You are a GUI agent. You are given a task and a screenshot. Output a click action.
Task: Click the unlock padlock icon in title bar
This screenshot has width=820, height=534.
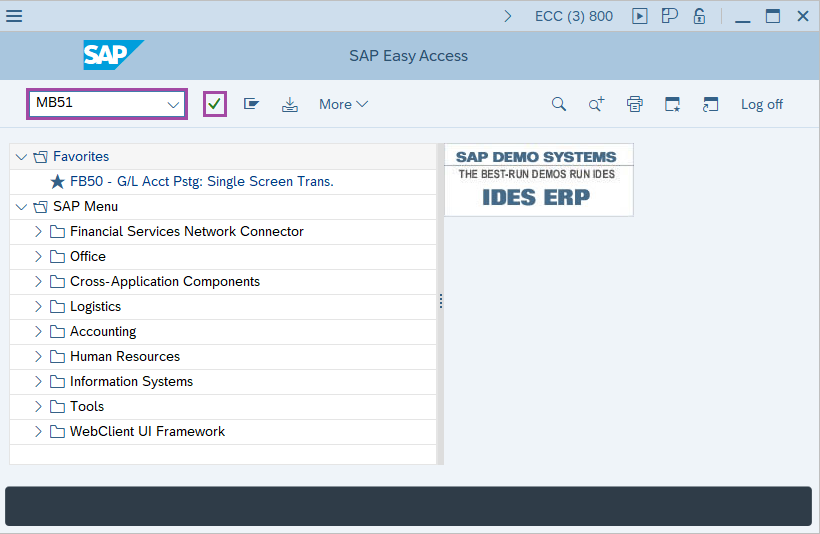click(699, 16)
